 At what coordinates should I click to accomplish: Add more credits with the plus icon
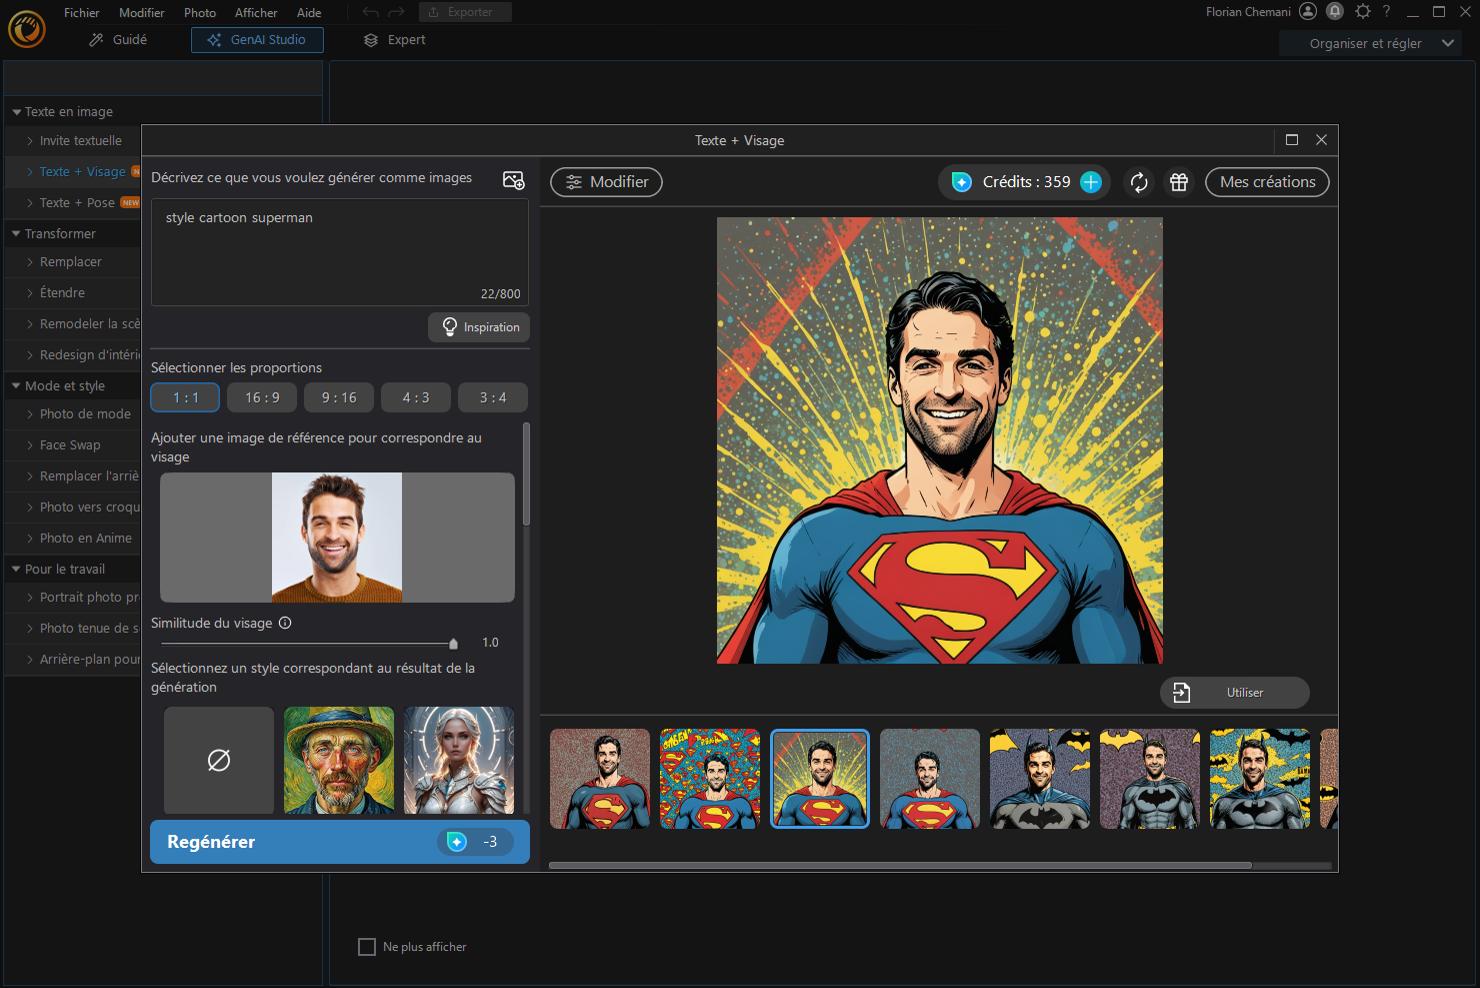pos(1091,182)
